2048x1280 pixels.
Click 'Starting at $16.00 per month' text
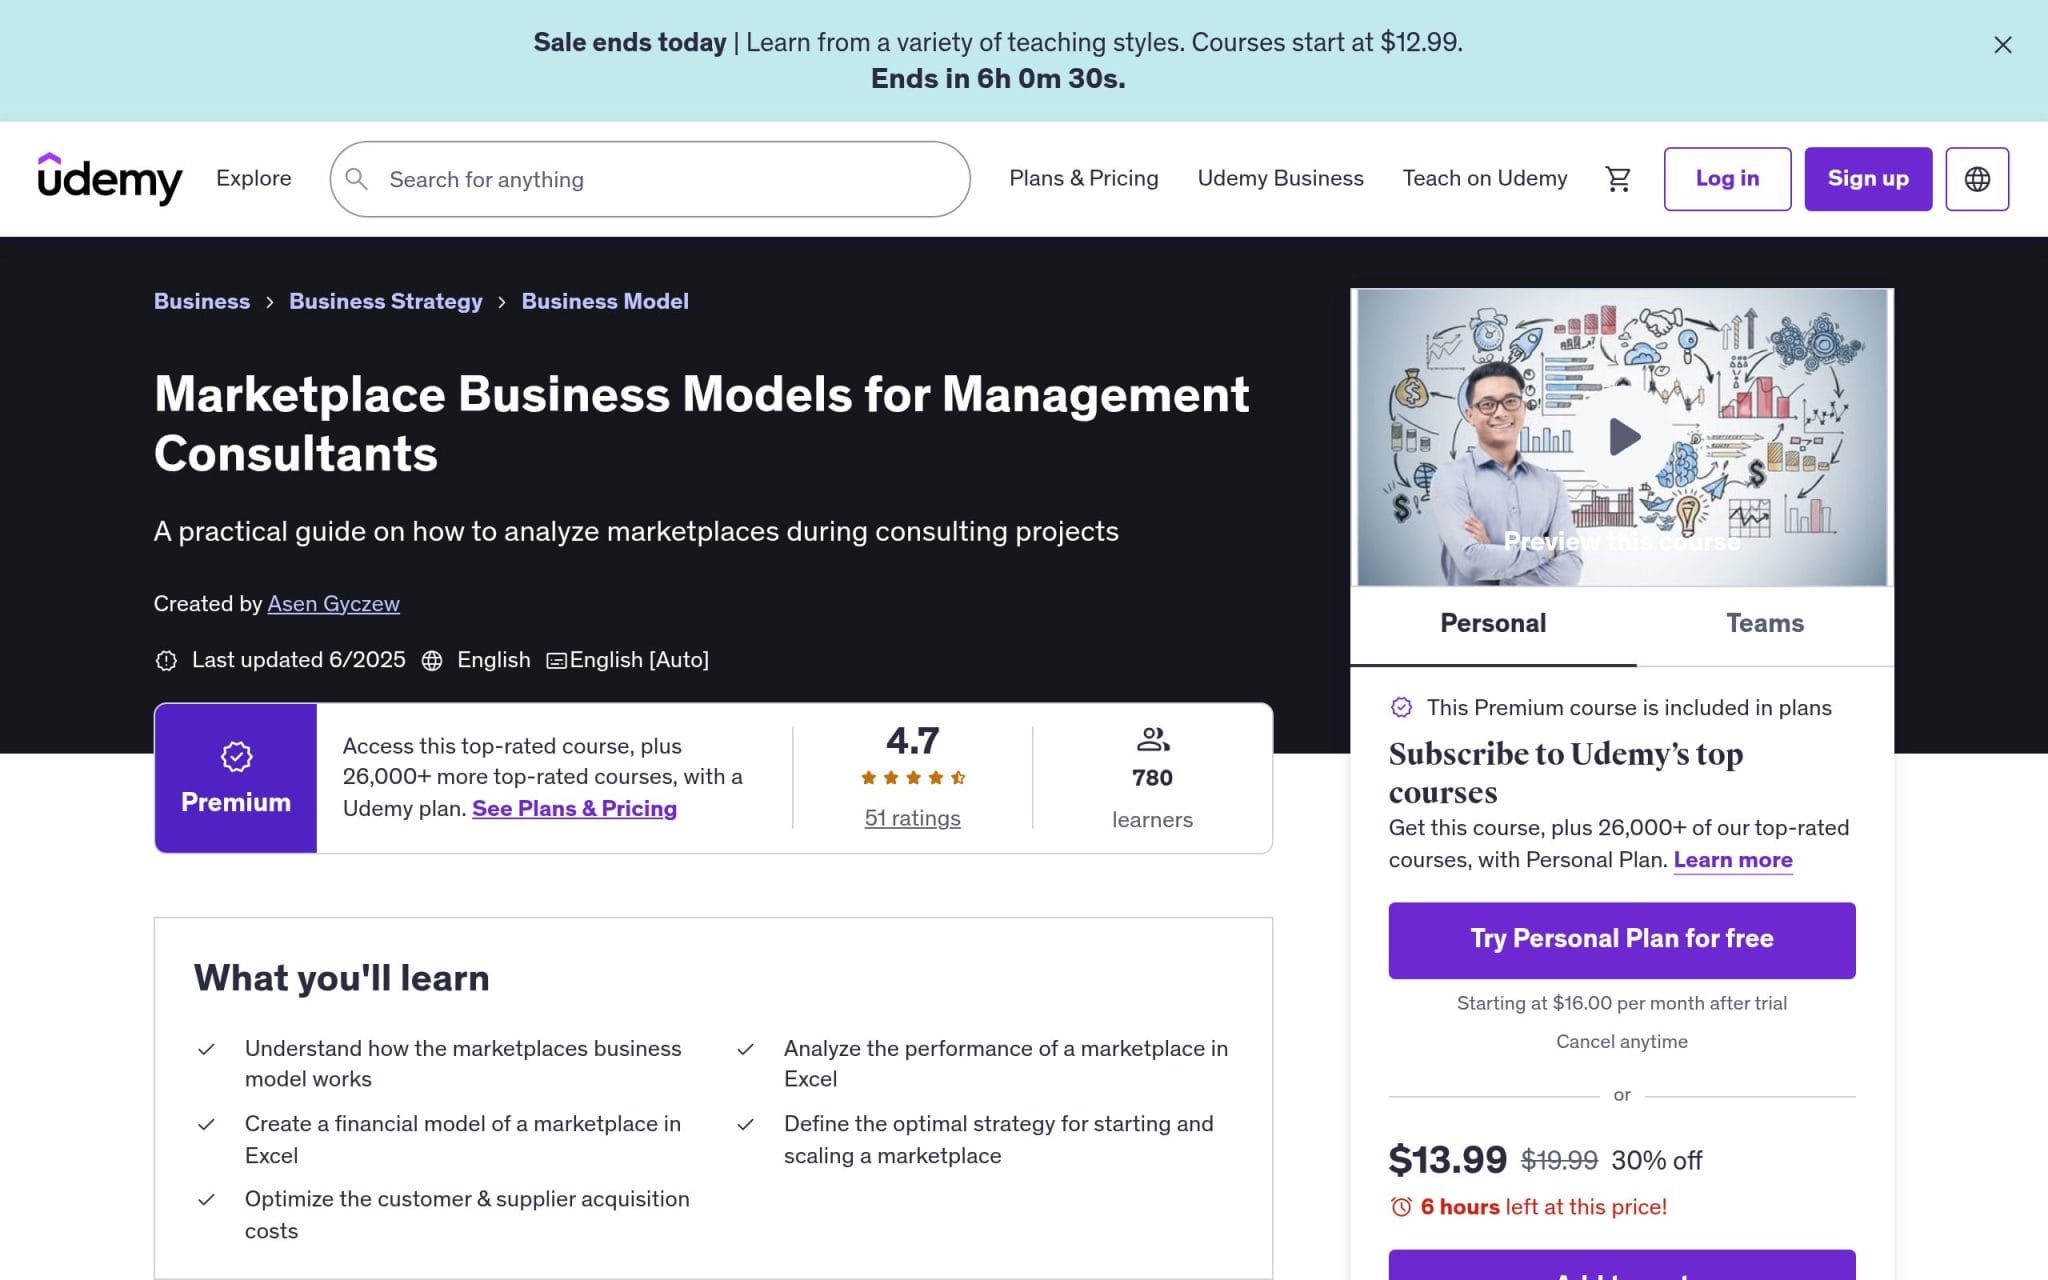[1622, 1003]
